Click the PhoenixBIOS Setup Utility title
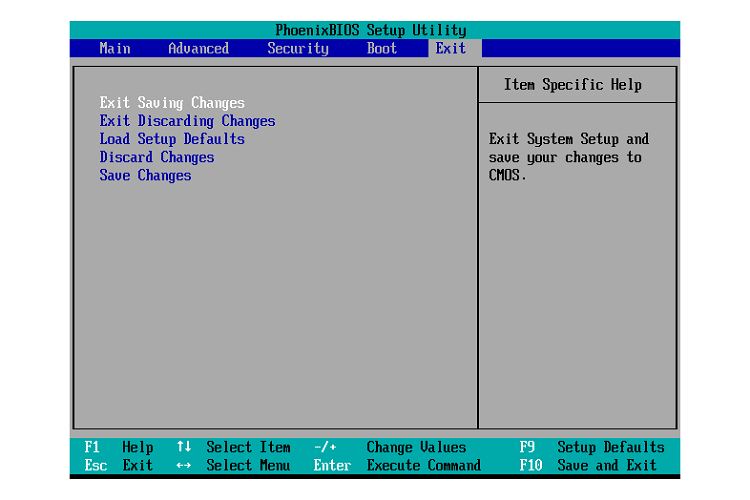This screenshot has width=750, height=500. pyautogui.click(x=371, y=30)
